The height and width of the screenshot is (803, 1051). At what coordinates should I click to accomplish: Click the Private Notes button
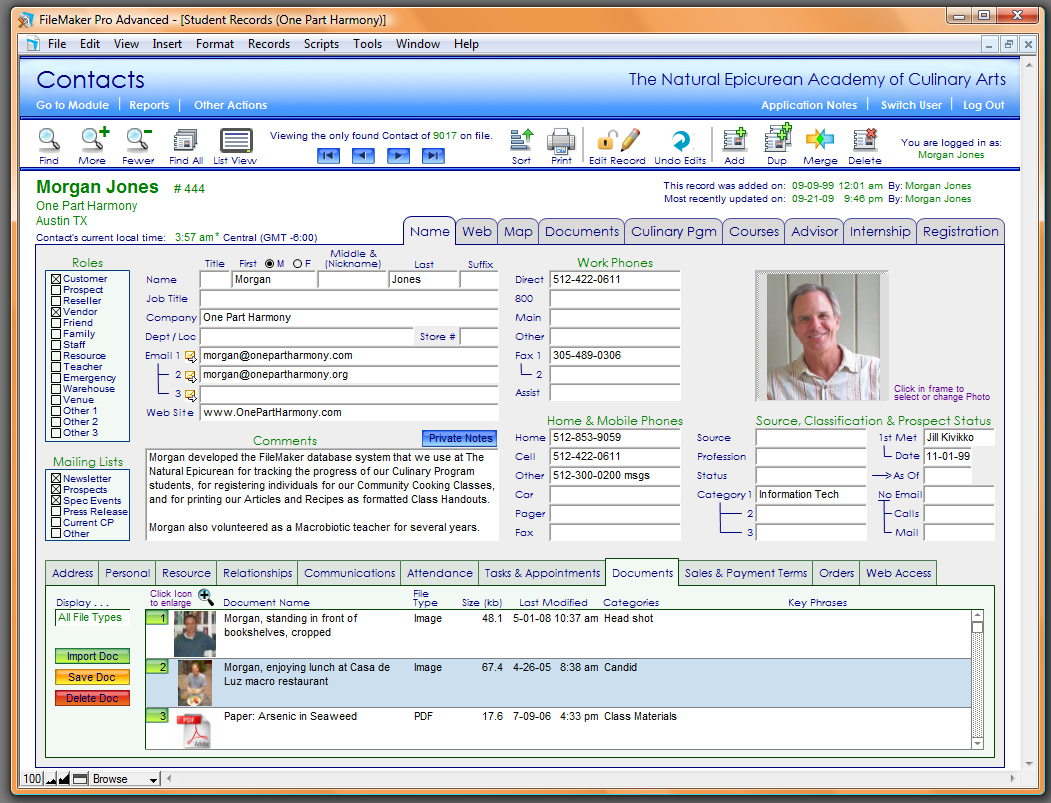(460, 438)
